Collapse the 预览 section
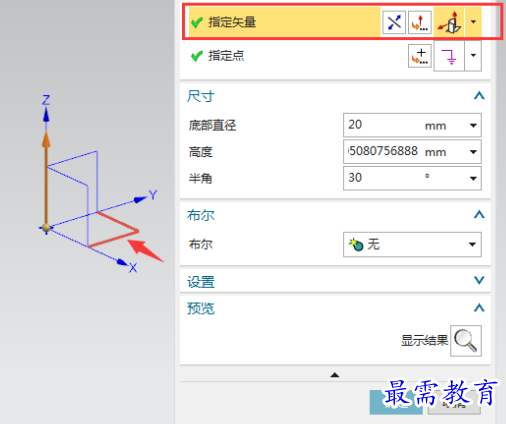The height and width of the screenshot is (424, 506). click(479, 308)
